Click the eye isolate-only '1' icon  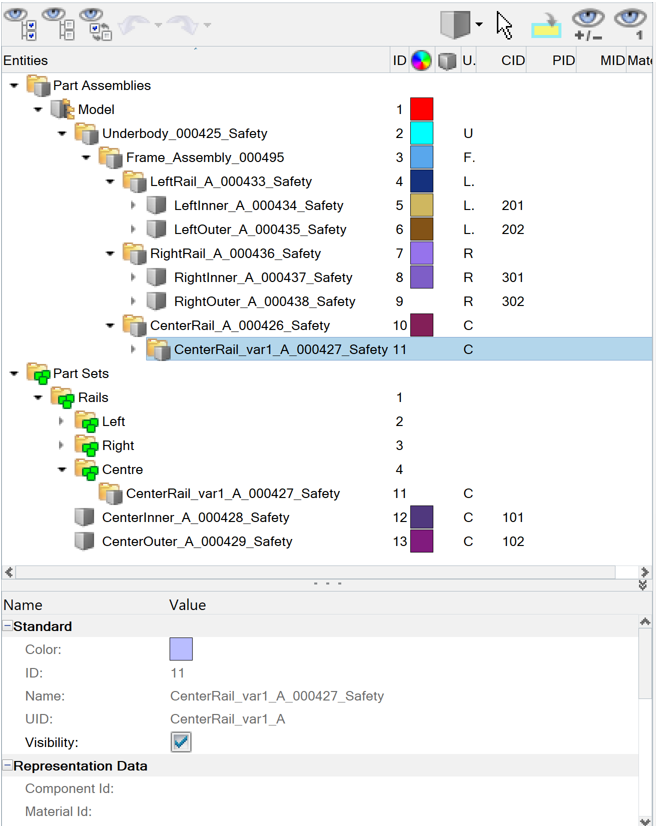[630, 23]
